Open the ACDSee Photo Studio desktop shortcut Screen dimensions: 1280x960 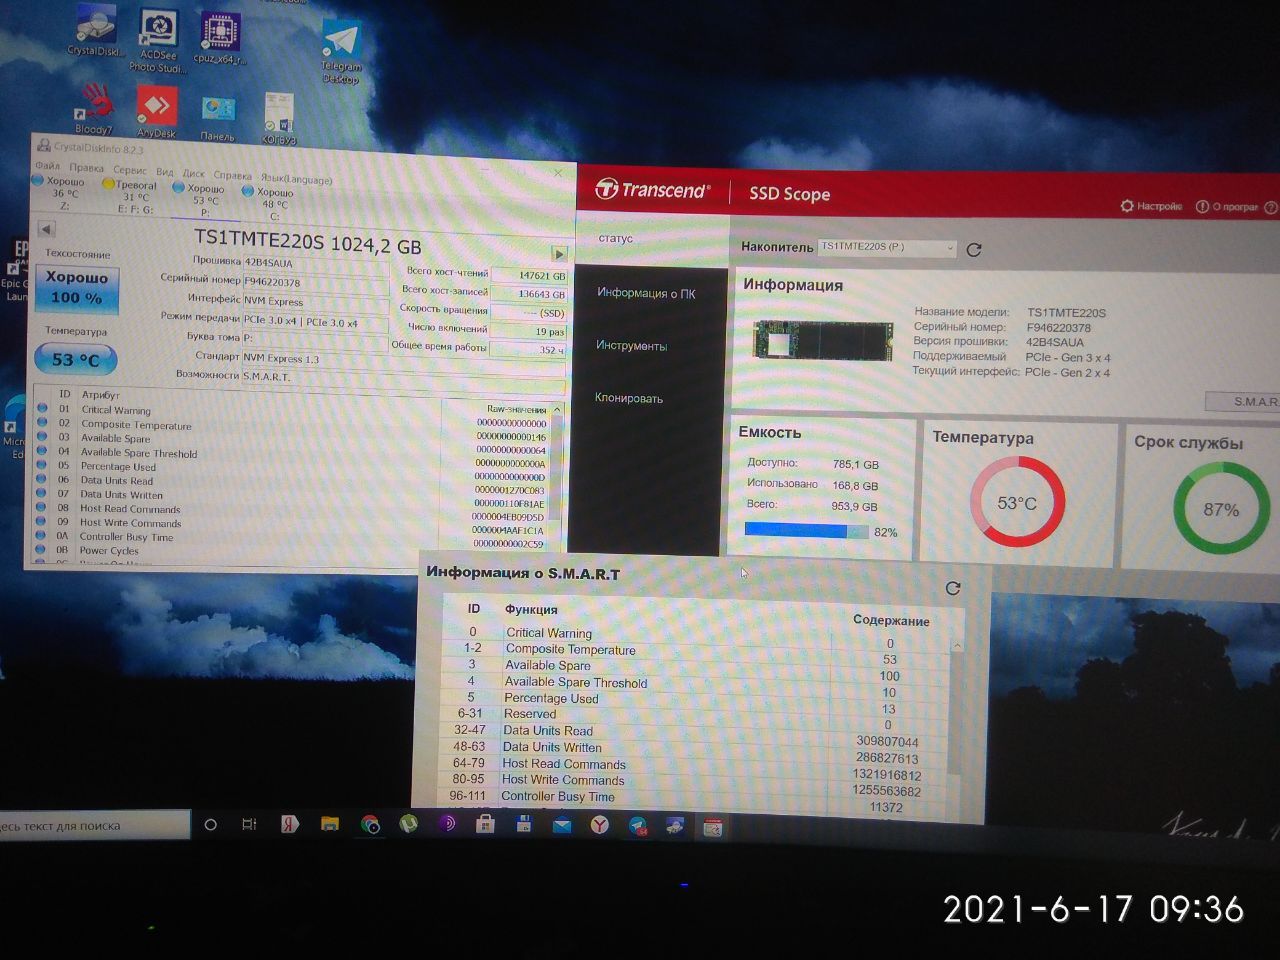pos(157,40)
